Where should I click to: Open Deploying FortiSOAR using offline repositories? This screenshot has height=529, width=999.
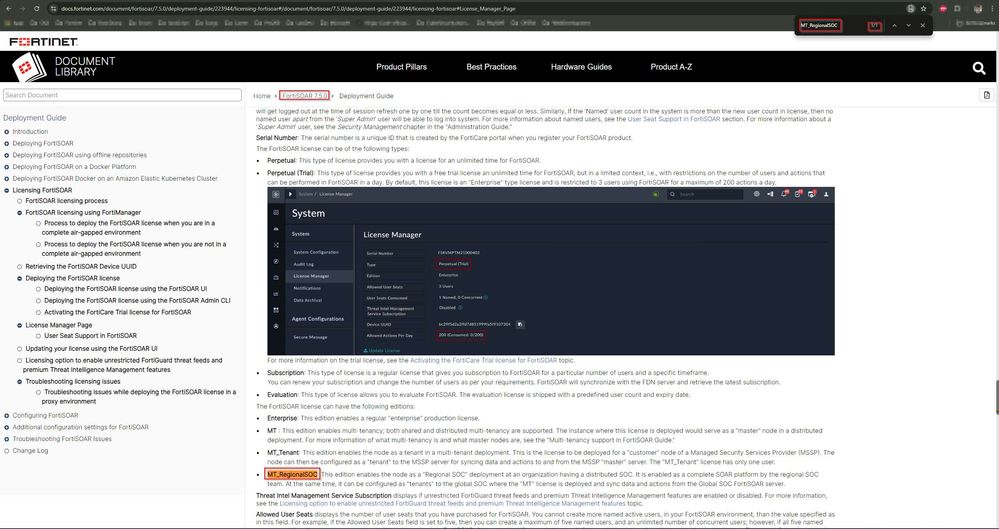pos(80,155)
